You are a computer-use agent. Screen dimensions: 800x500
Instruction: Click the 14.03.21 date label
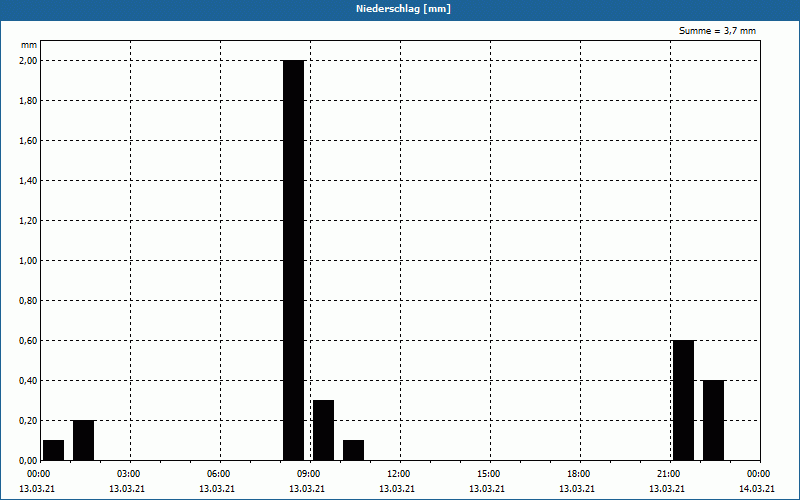(x=757, y=489)
